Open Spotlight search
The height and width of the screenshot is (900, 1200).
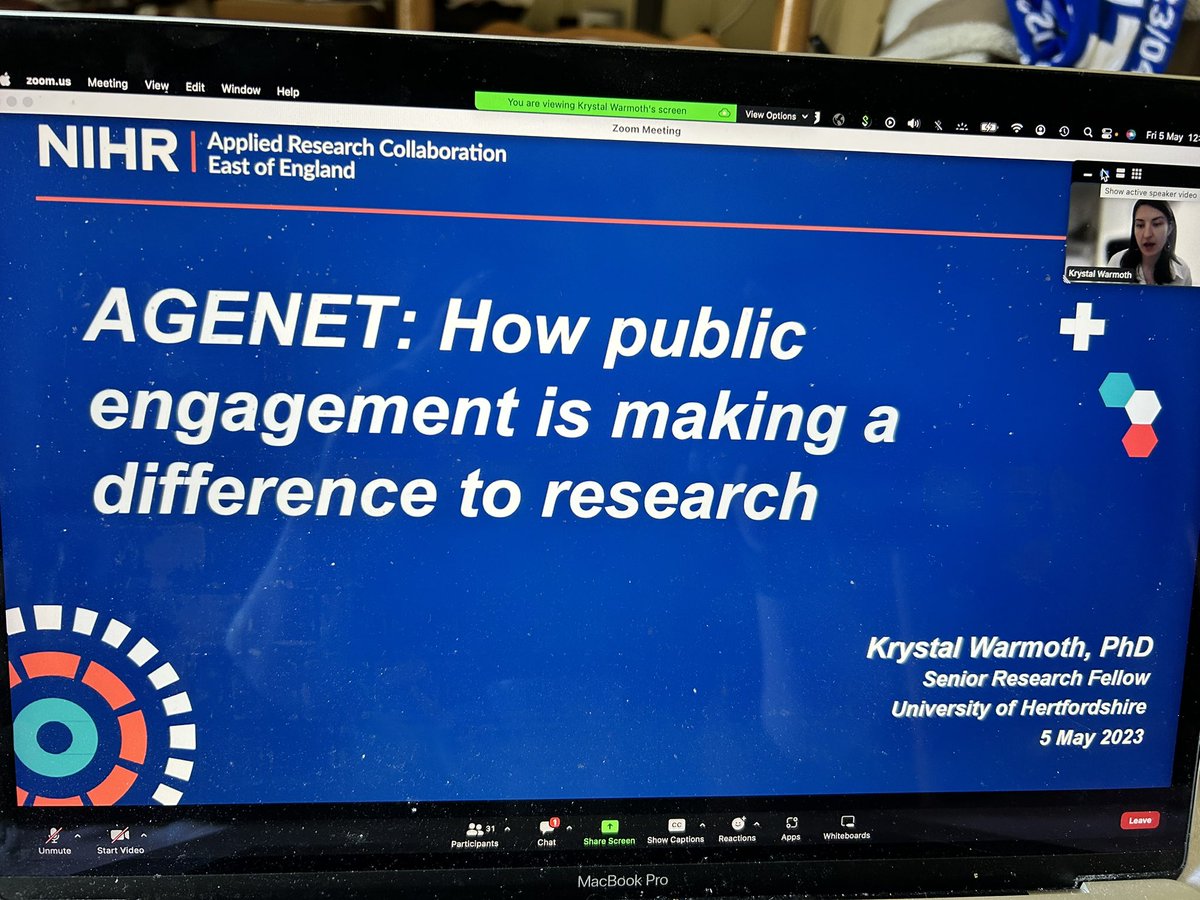1088,132
